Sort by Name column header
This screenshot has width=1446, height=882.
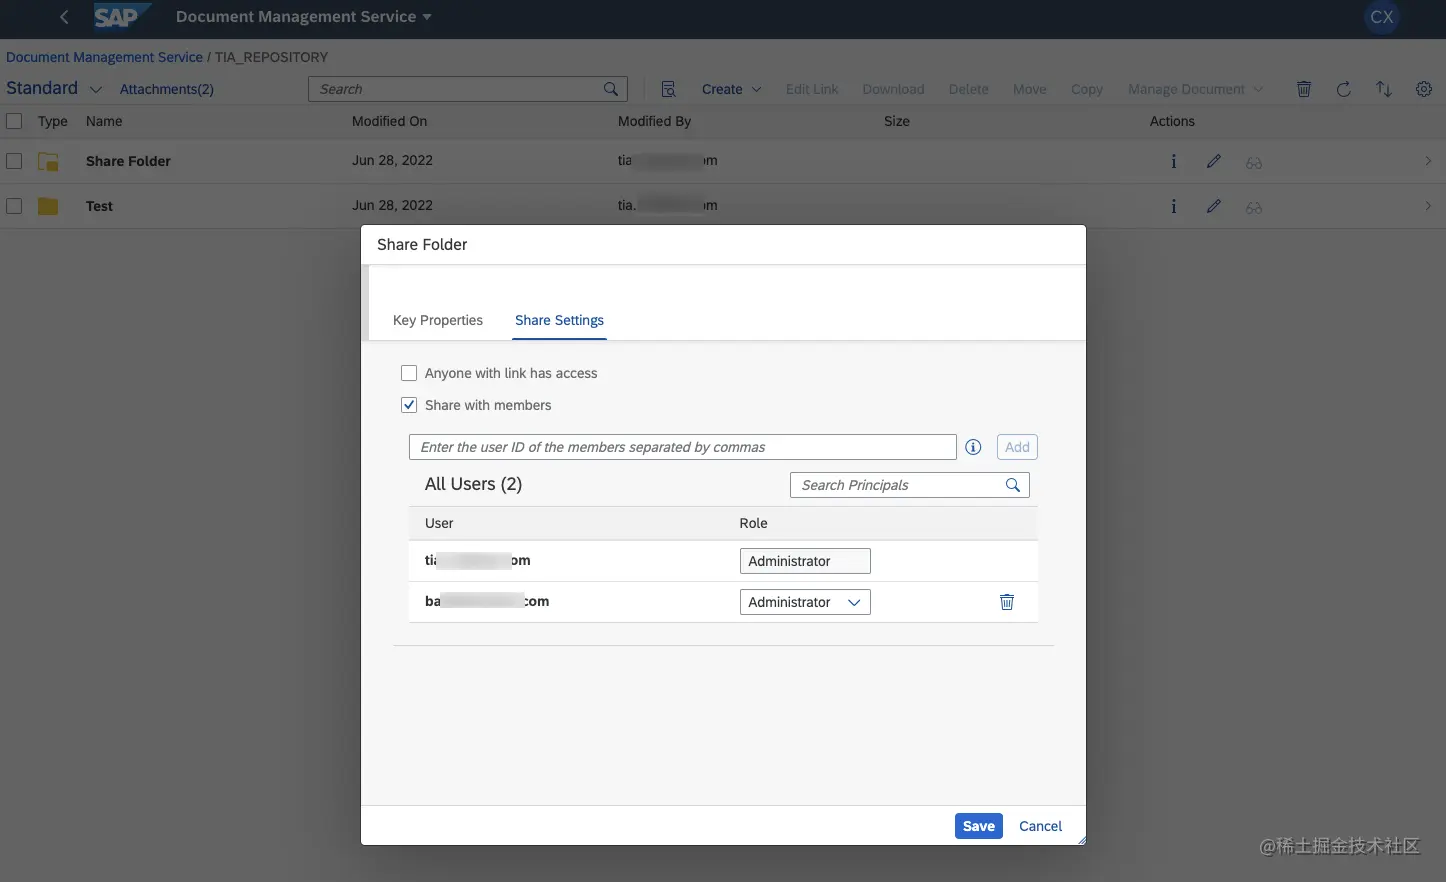point(104,121)
